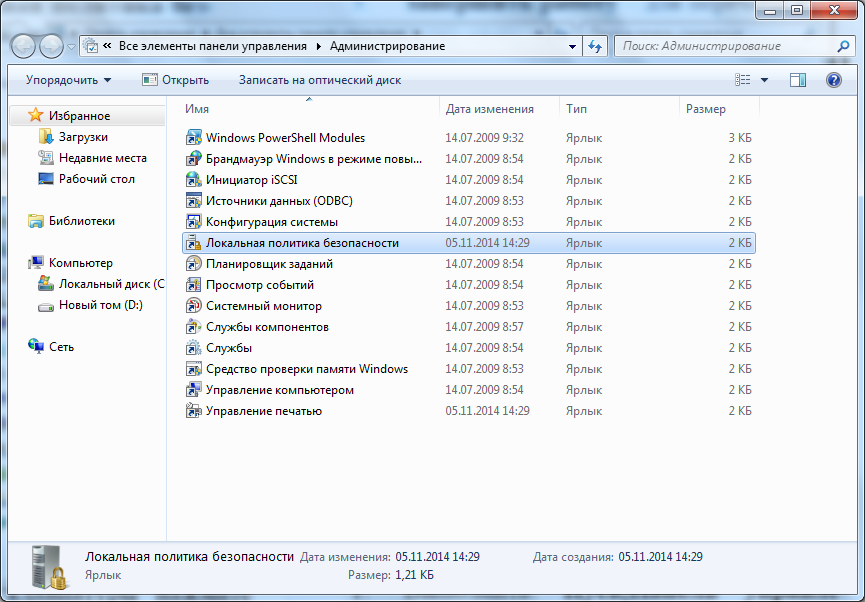Viewport: 865px width, 602px height.
Task: Click the Новый том (D:) drive icon
Action: click(46, 306)
